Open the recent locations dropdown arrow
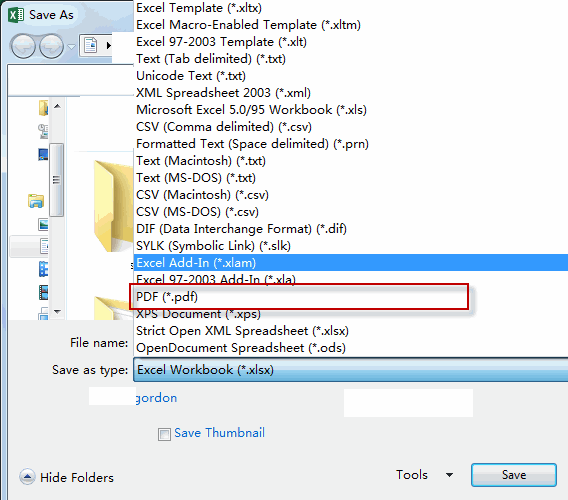 point(71,46)
